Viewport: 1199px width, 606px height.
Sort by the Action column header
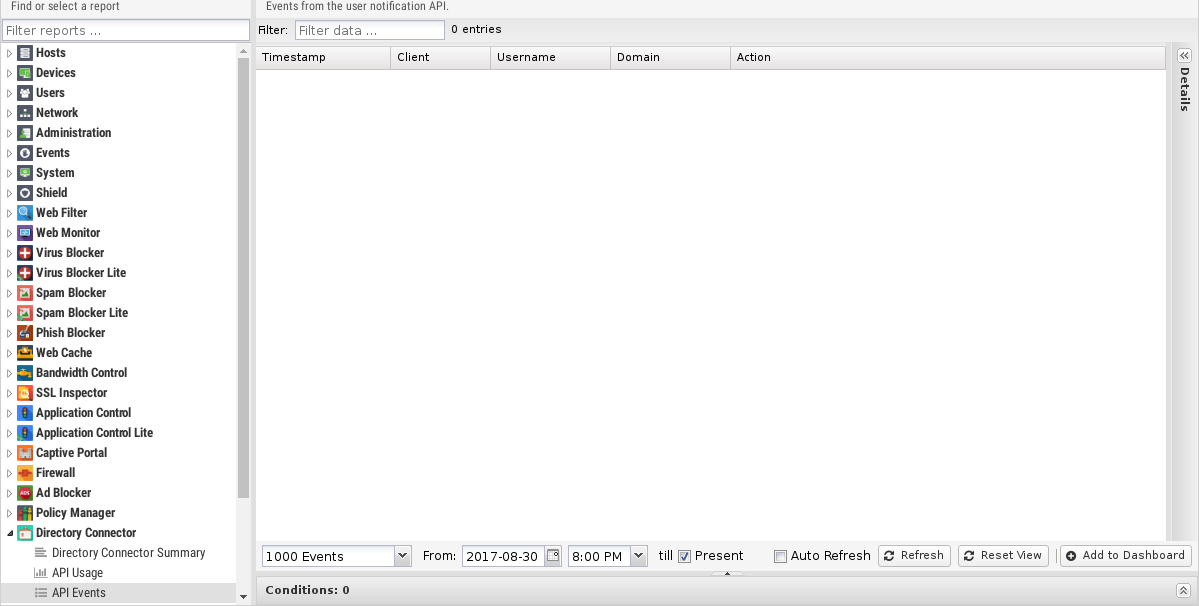click(947, 57)
